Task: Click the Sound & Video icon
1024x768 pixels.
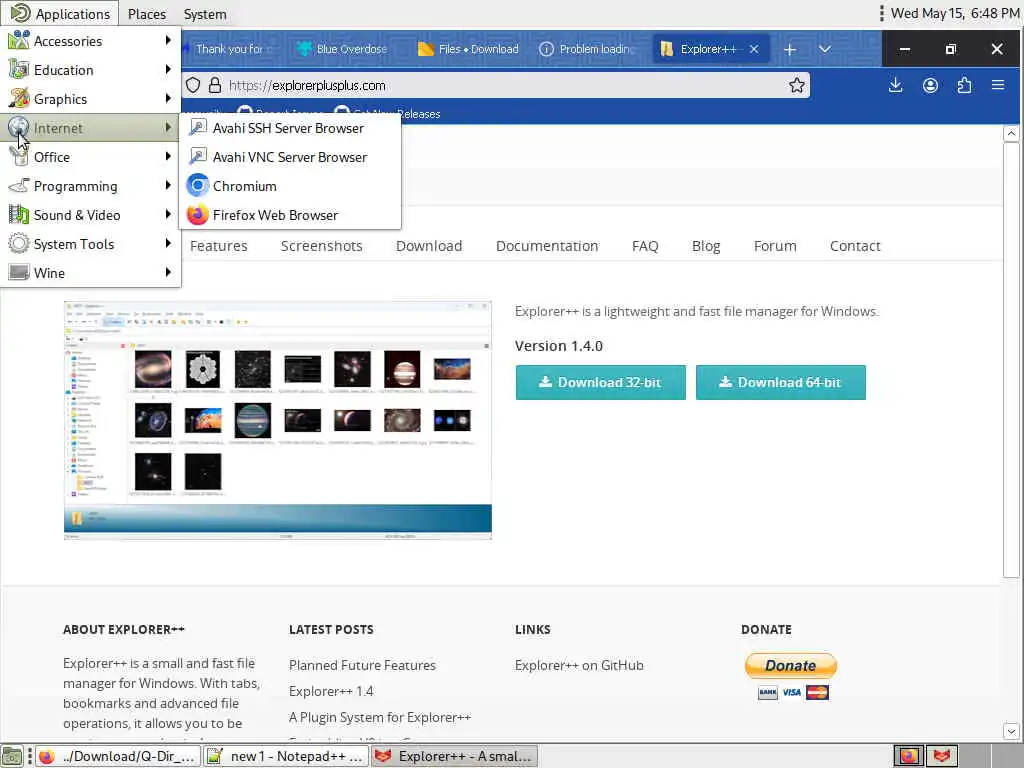Action: tap(18, 214)
